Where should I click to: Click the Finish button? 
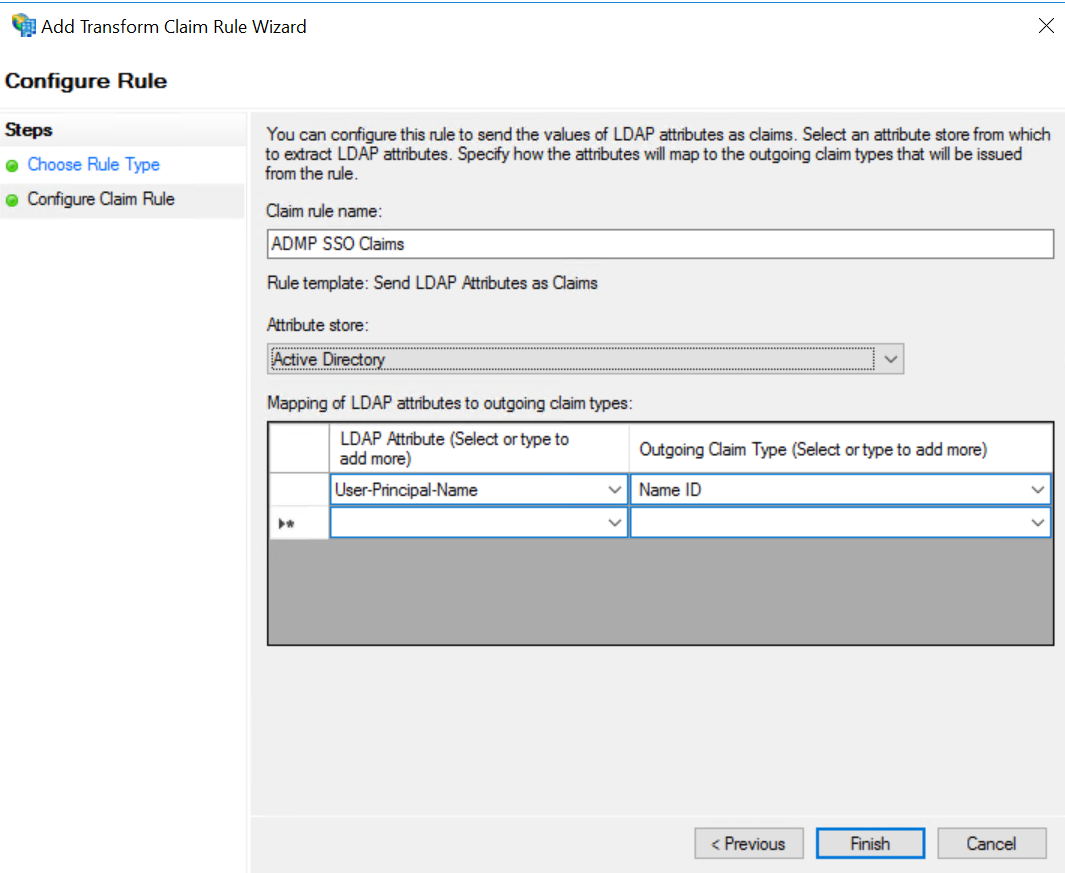pyautogui.click(x=870, y=844)
